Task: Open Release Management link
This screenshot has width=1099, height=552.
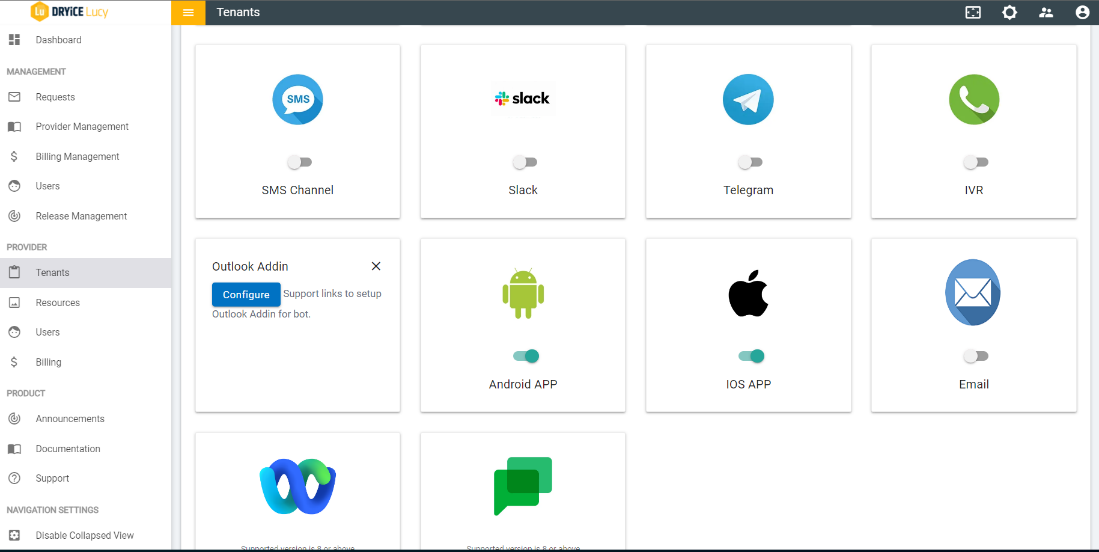Action: pyautogui.click(x=81, y=216)
